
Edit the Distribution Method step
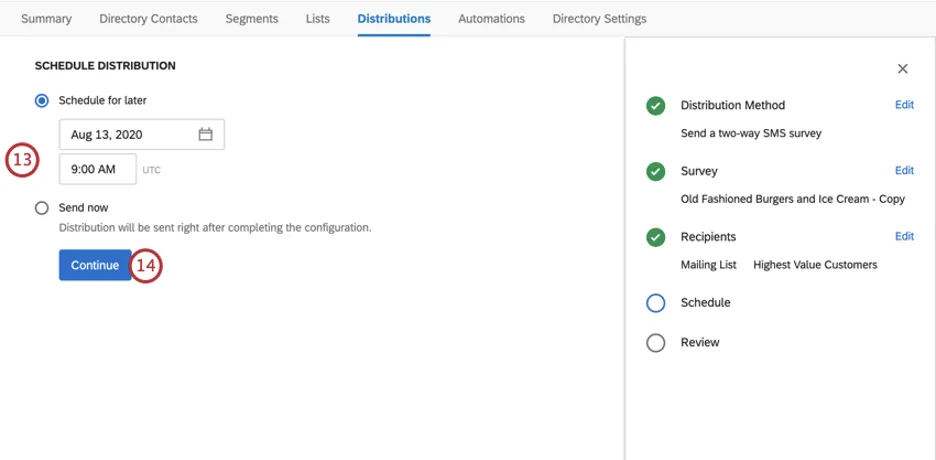click(x=904, y=105)
